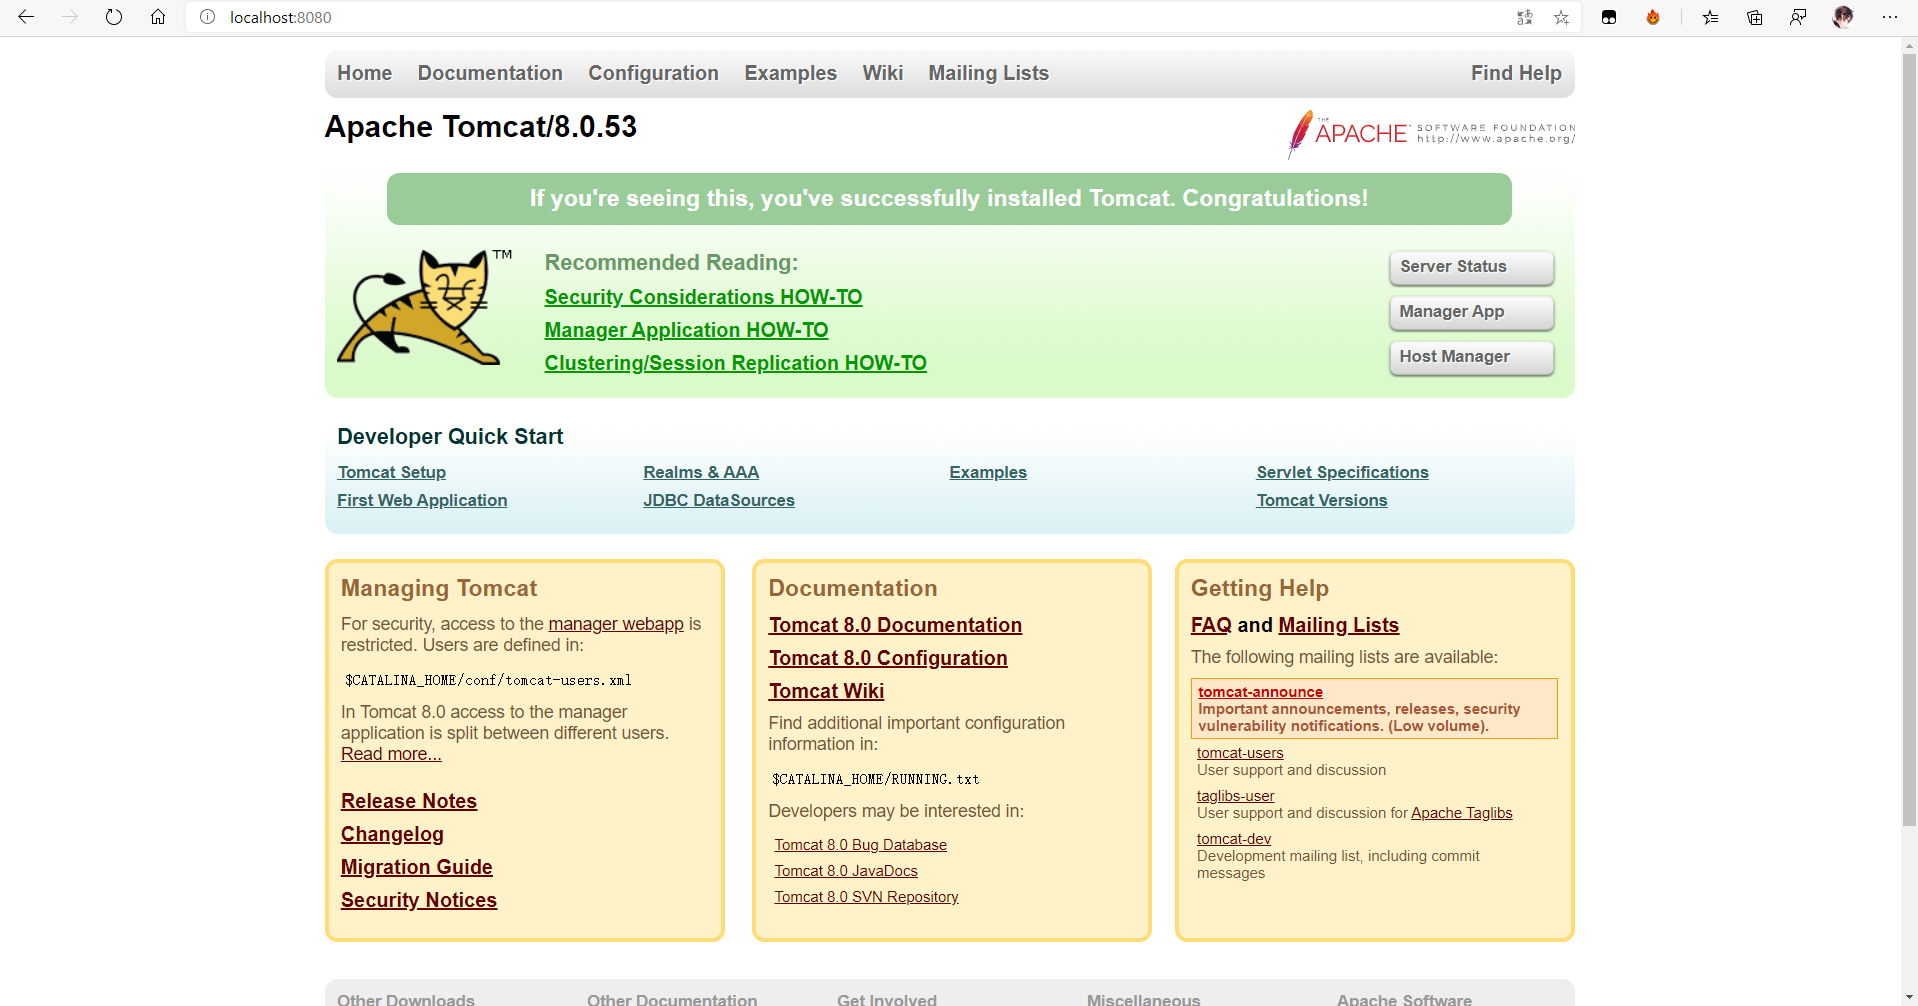Open tomcat-announce mailing list link
This screenshot has height=1006, width=1918.
(1260, 692)
